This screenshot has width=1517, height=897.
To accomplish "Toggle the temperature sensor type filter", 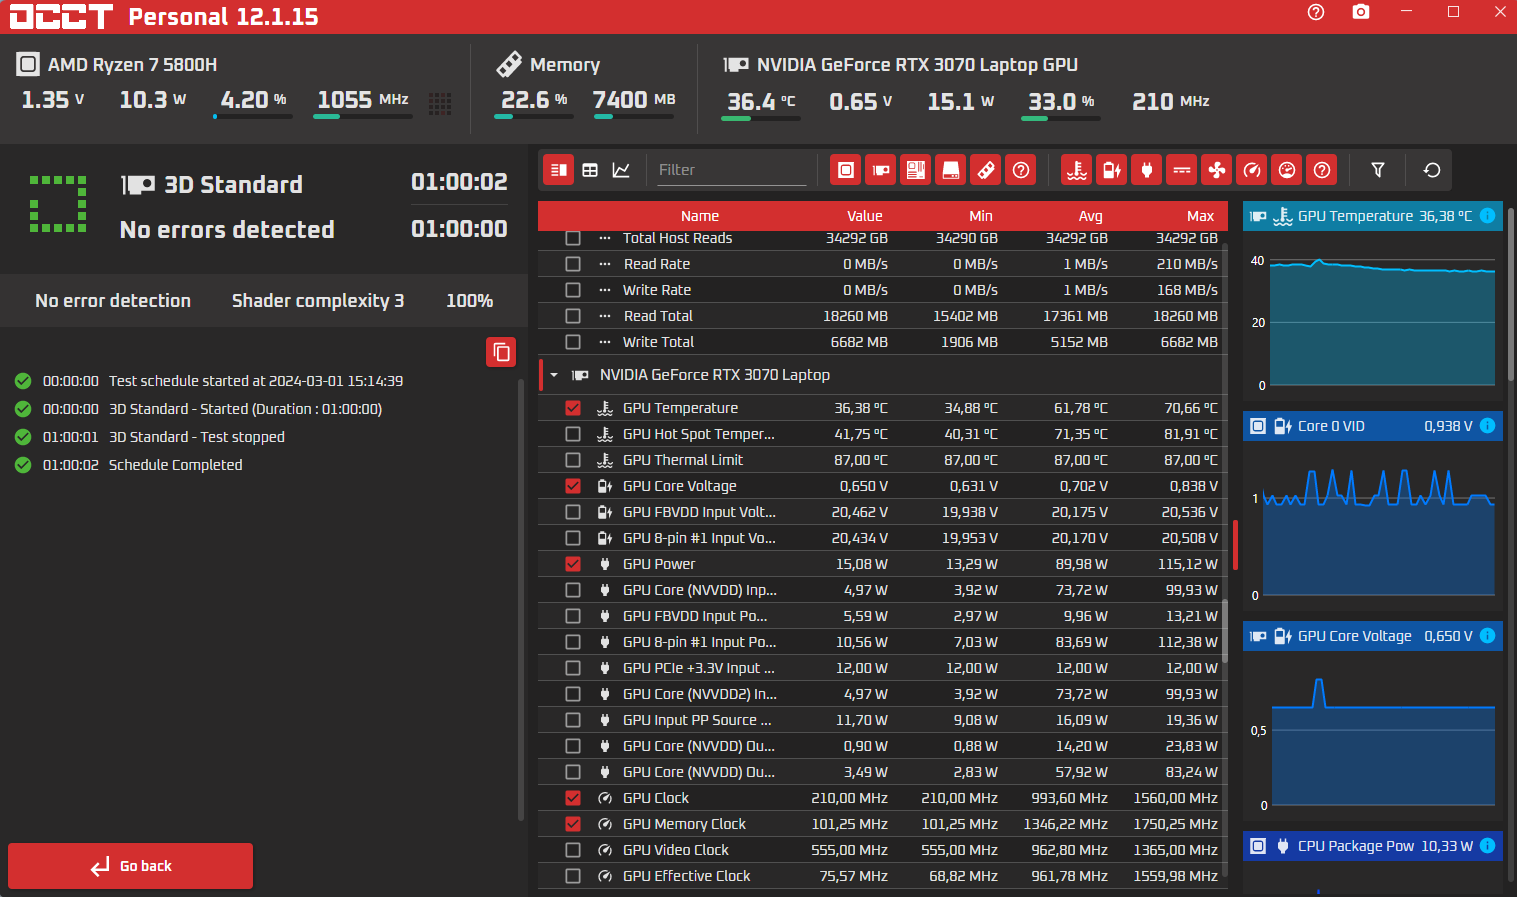I will [x=1077, y=170].
